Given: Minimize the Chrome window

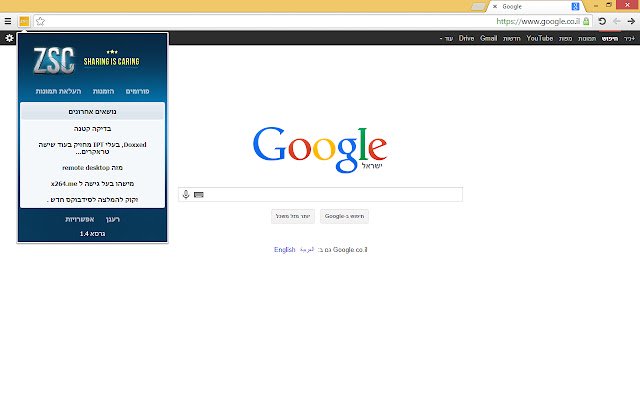Looking at the screenshot, I should pos(596,5).
